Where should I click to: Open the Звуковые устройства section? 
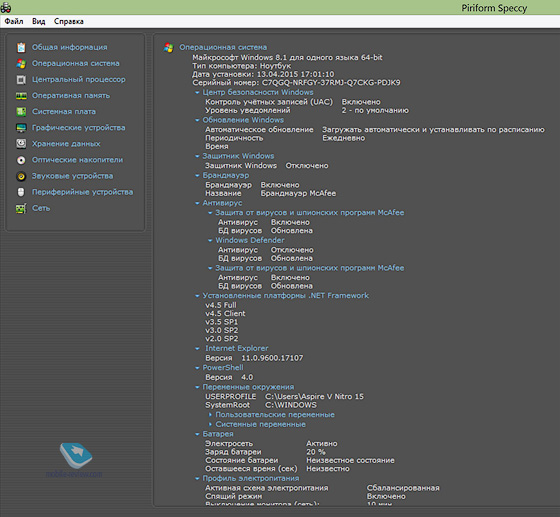point(72,176)
